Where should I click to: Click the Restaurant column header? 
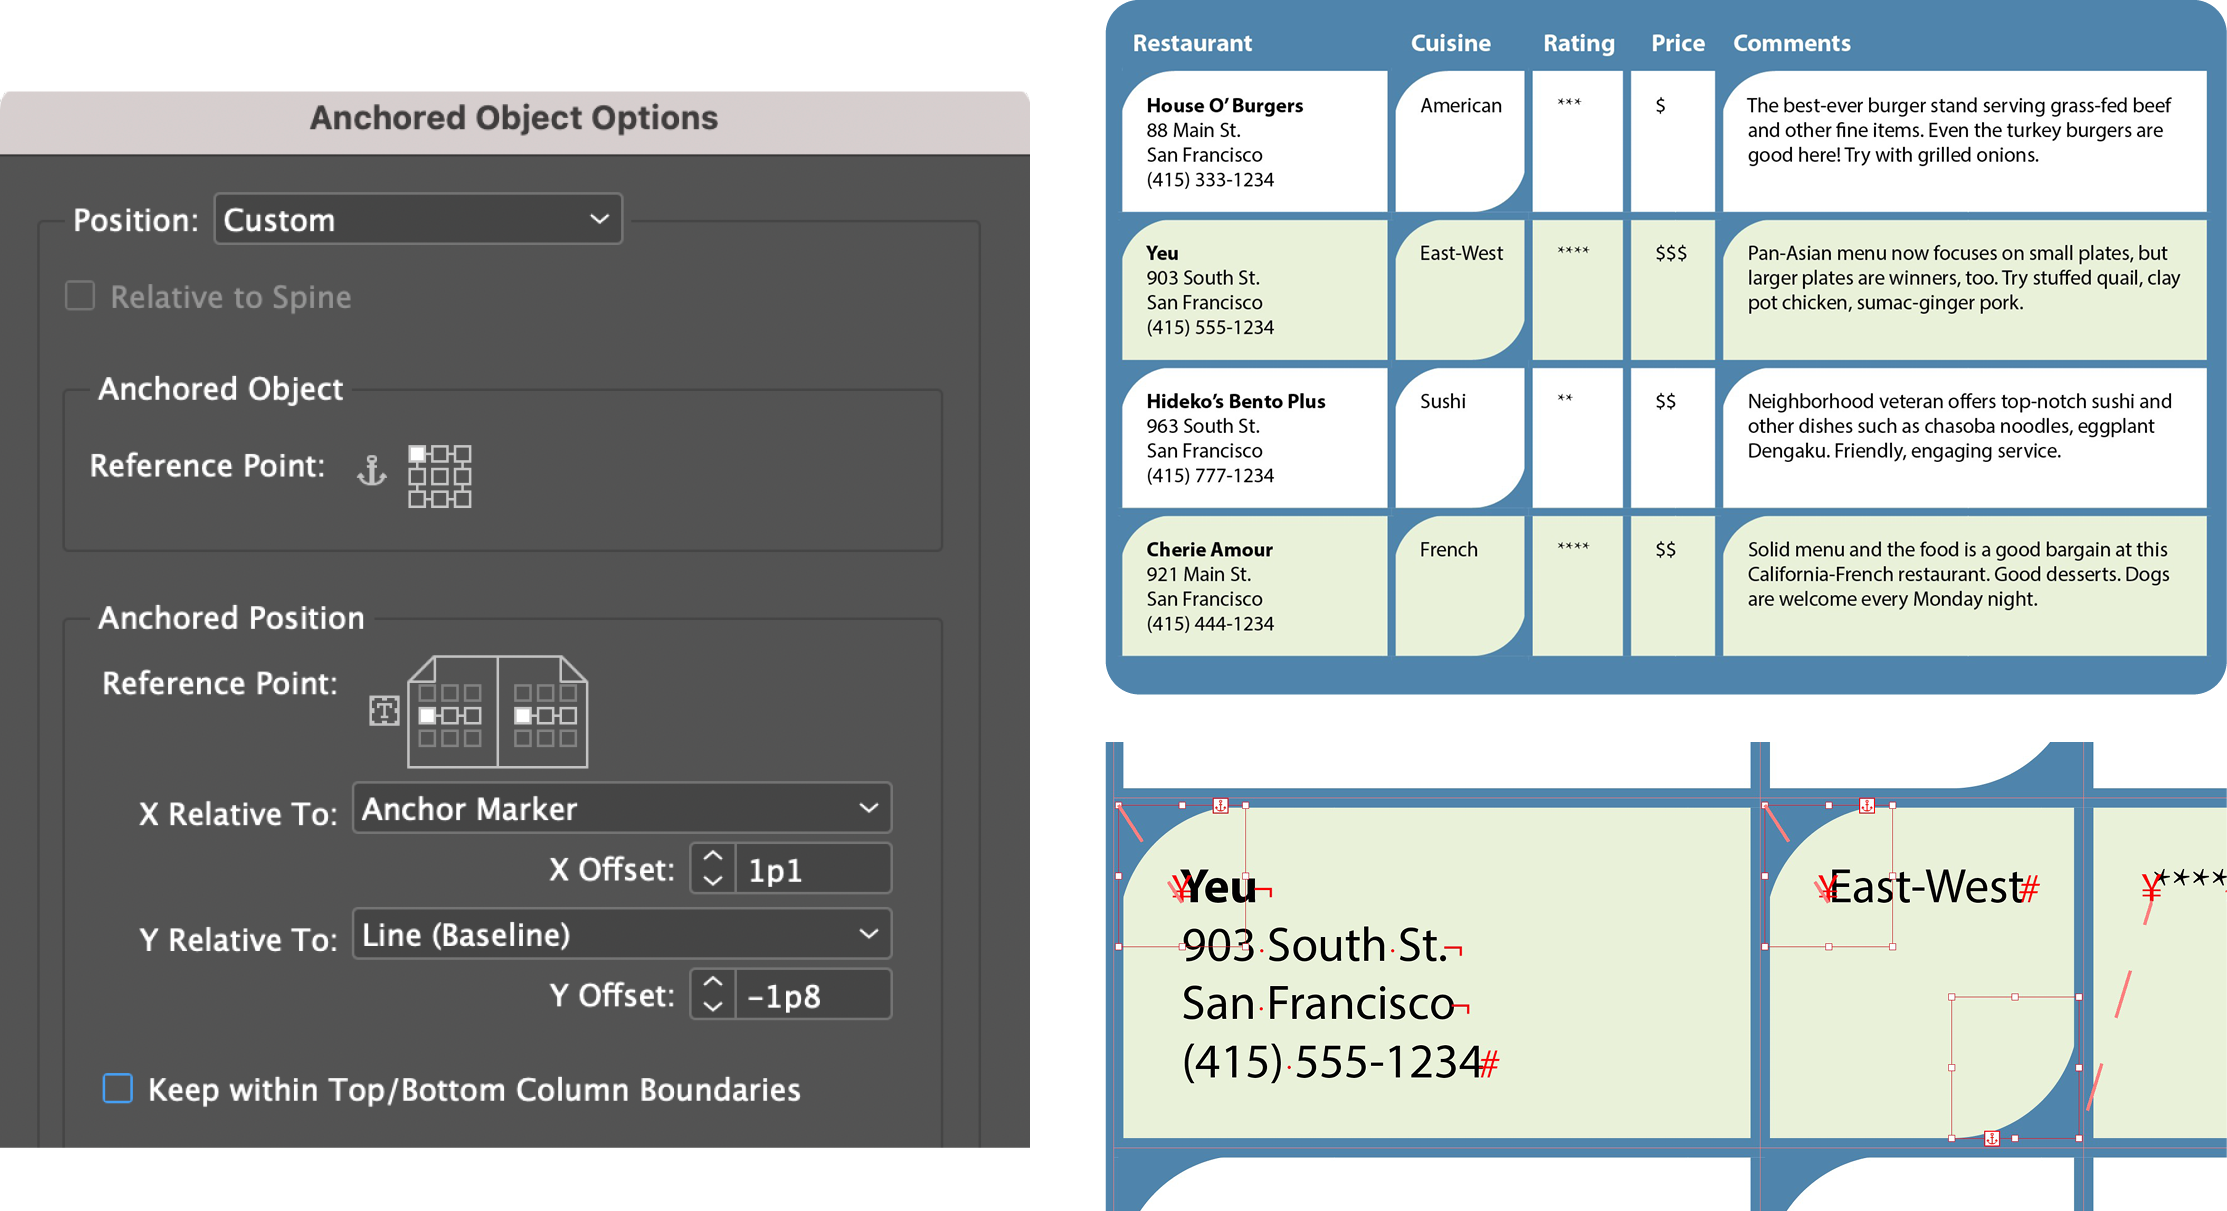(1192, 43)
